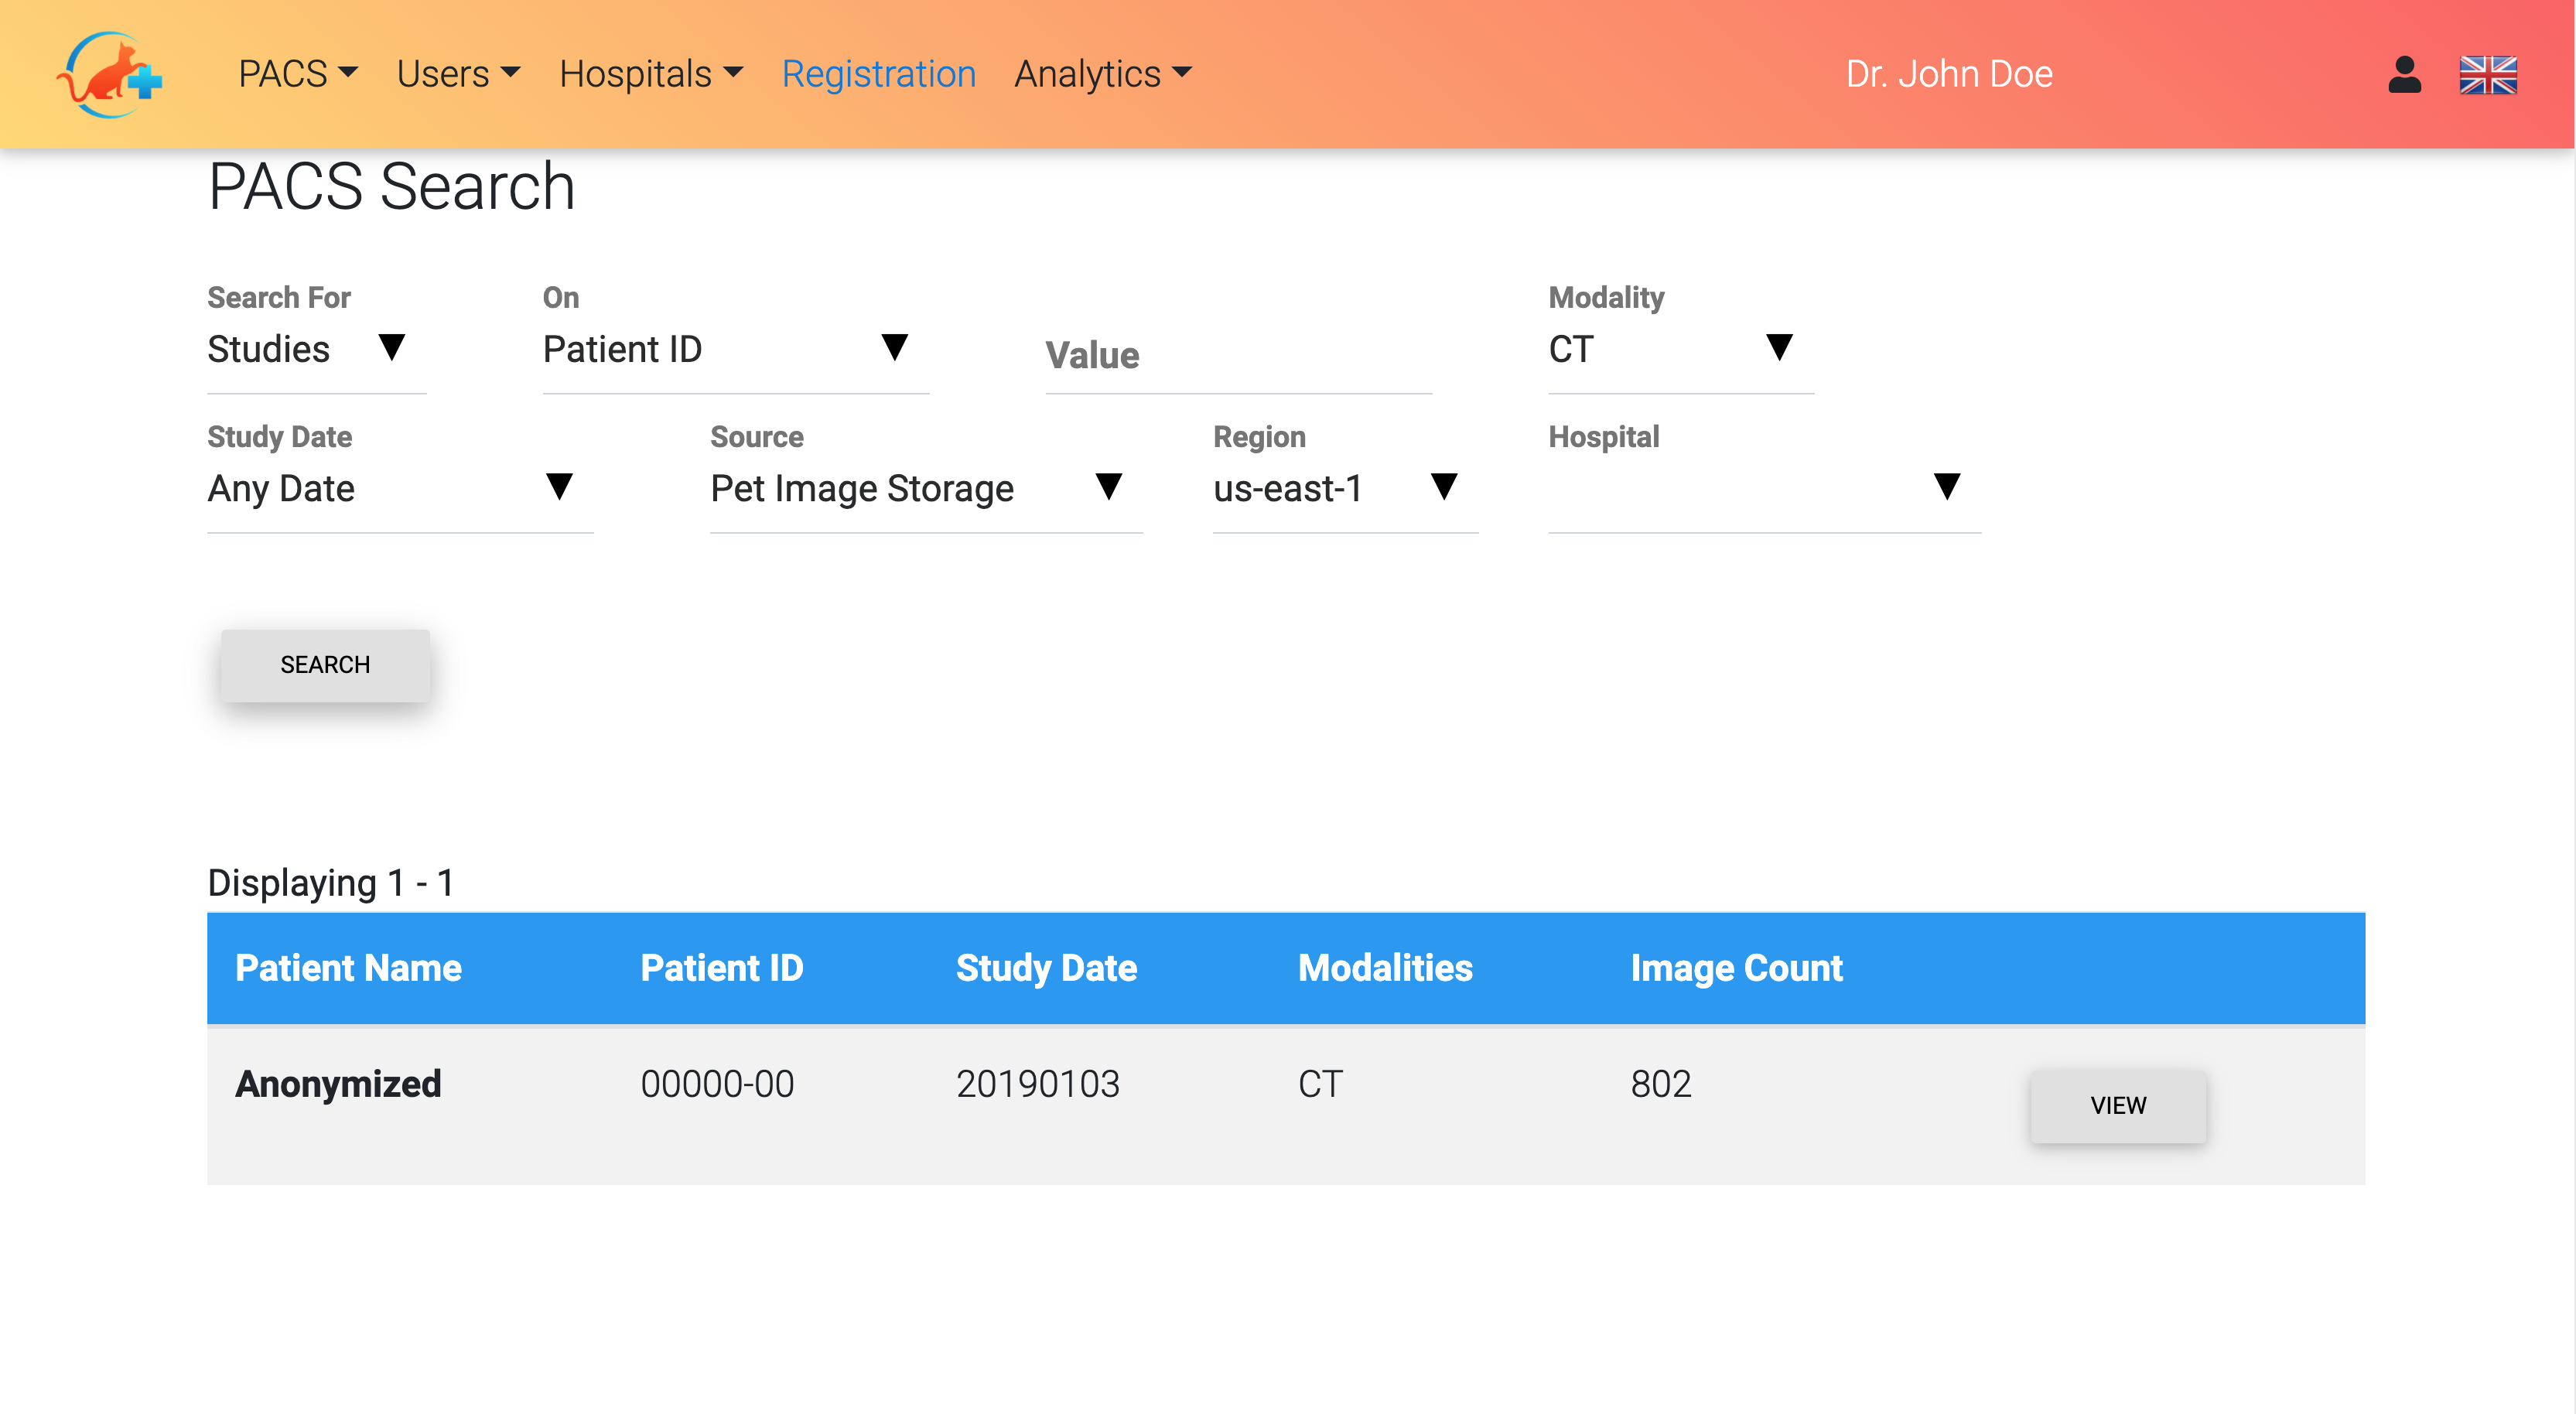
Task: Select the 20190103 study date cell
Action: coord(1038,1084)
